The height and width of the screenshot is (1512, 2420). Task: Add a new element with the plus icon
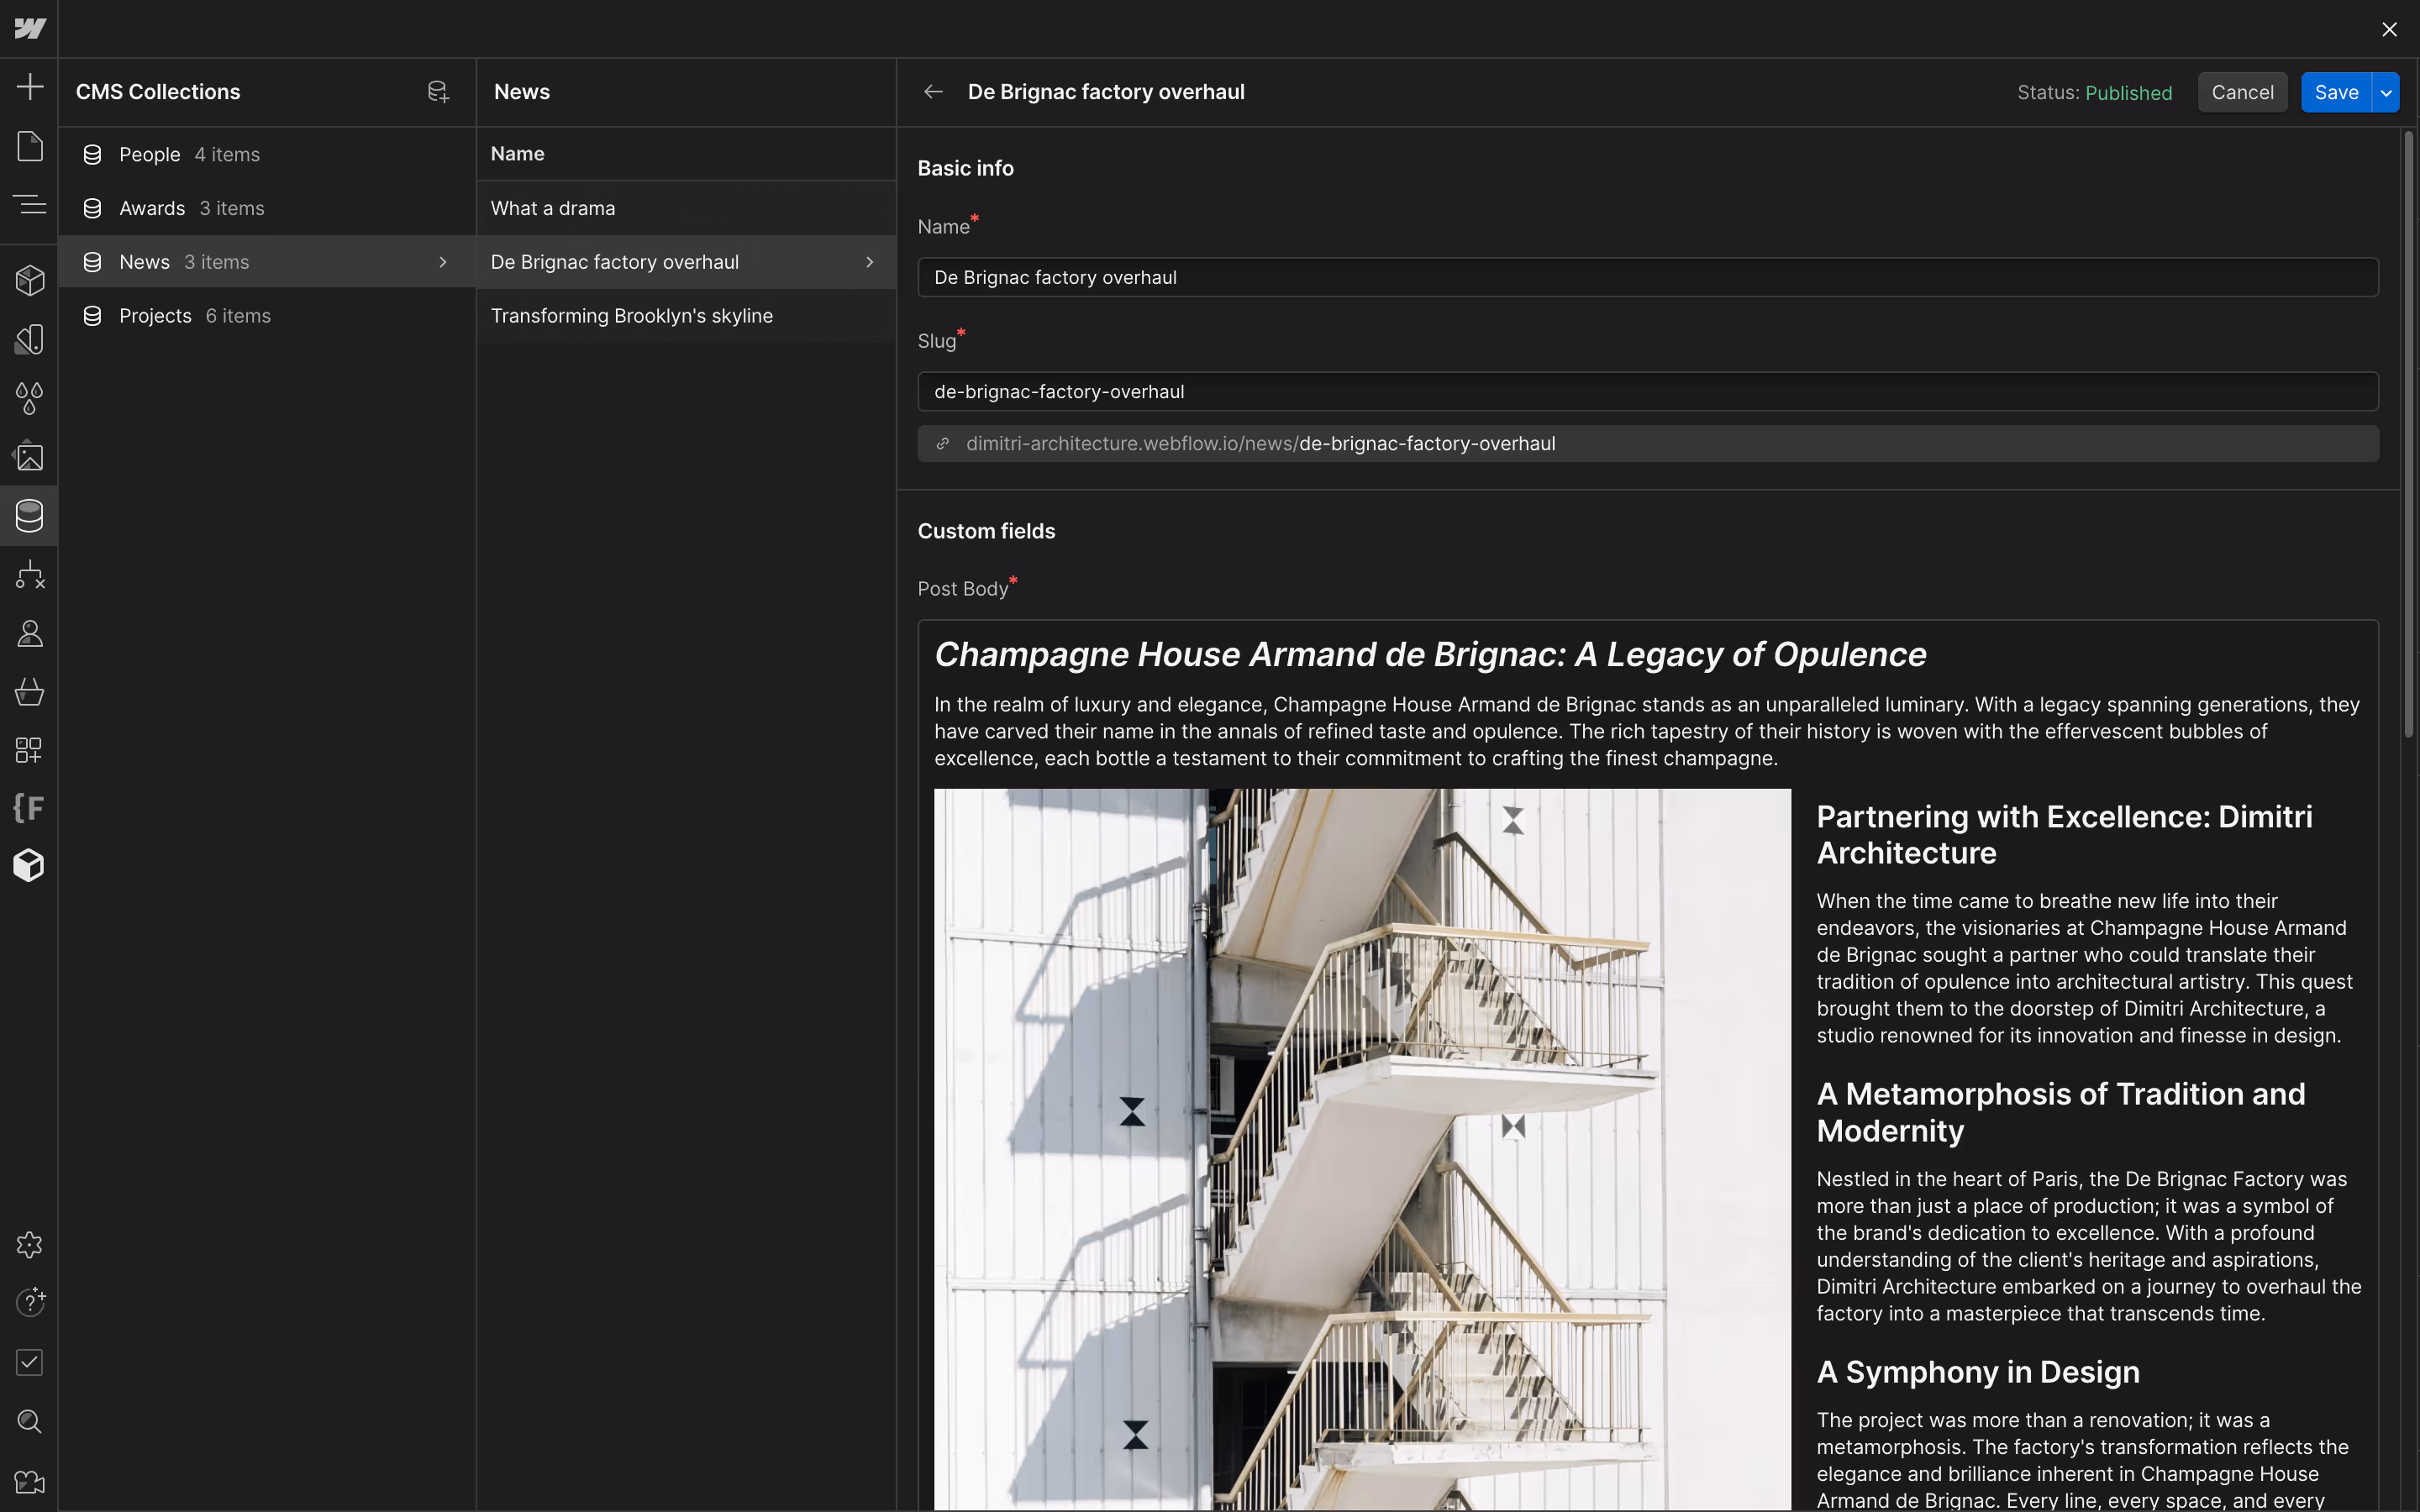(29, 86)
